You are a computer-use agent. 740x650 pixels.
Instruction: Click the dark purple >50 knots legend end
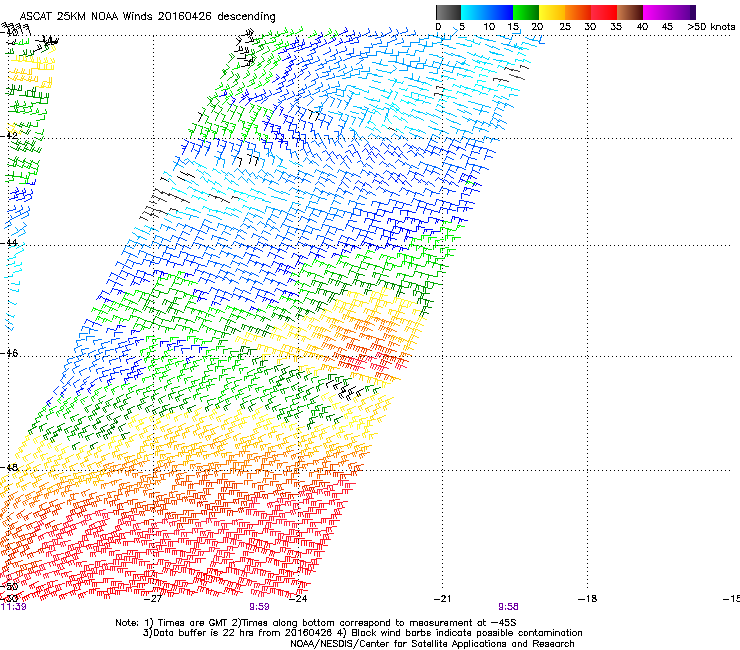click(693, 12)
